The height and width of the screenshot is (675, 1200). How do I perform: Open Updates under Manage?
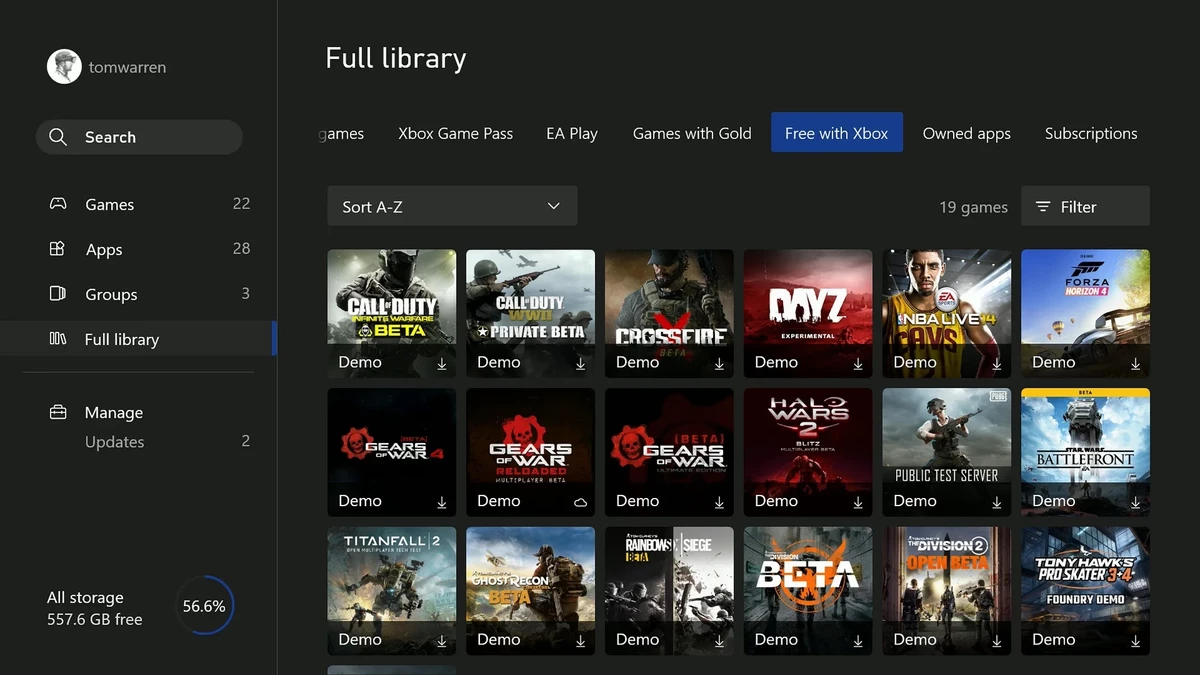click(x=115, y=442)
